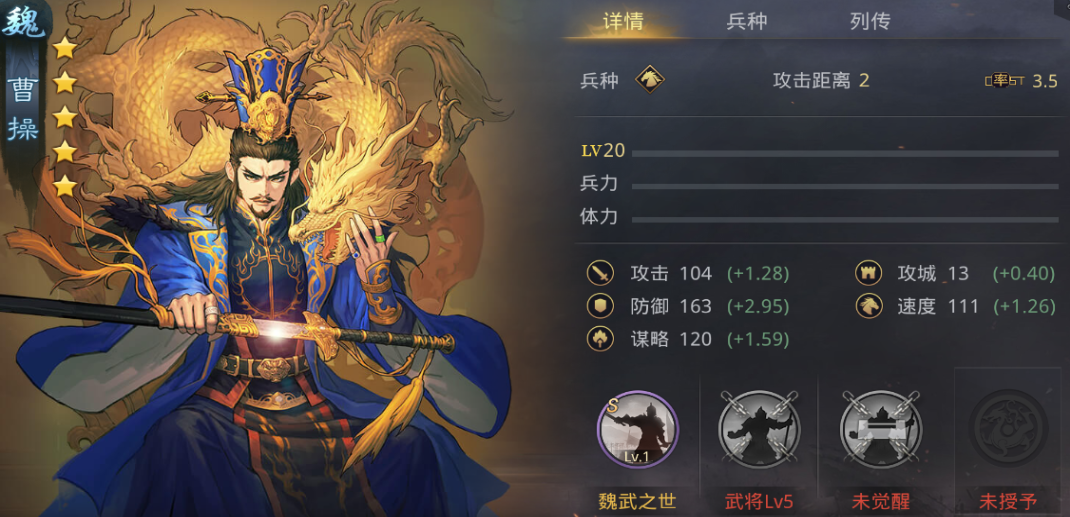Click the 魏武之世 skill name label
The image size is (1070, 517).
click(x=637, y=503)
